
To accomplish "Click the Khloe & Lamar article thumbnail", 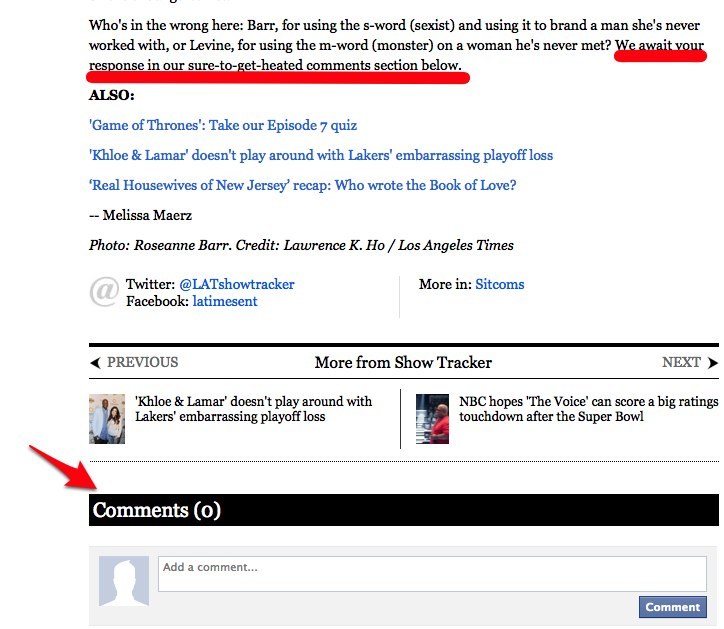I will coord(107,418).
